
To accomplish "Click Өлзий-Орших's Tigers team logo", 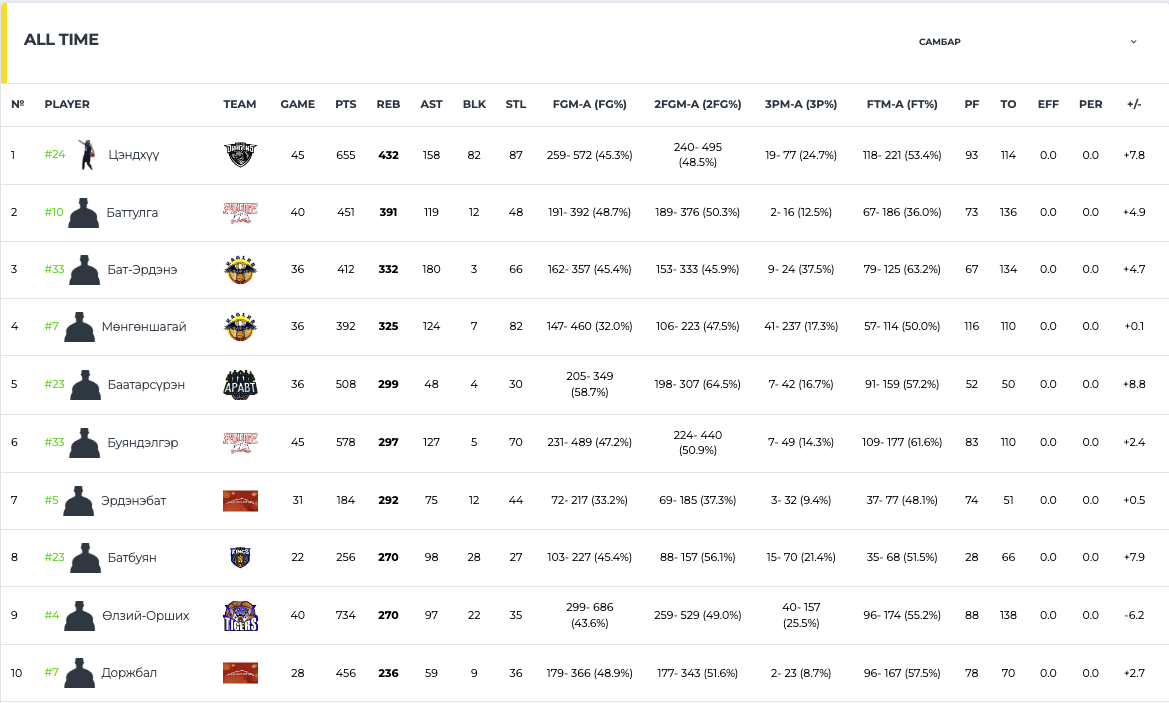I will point(240,616).
